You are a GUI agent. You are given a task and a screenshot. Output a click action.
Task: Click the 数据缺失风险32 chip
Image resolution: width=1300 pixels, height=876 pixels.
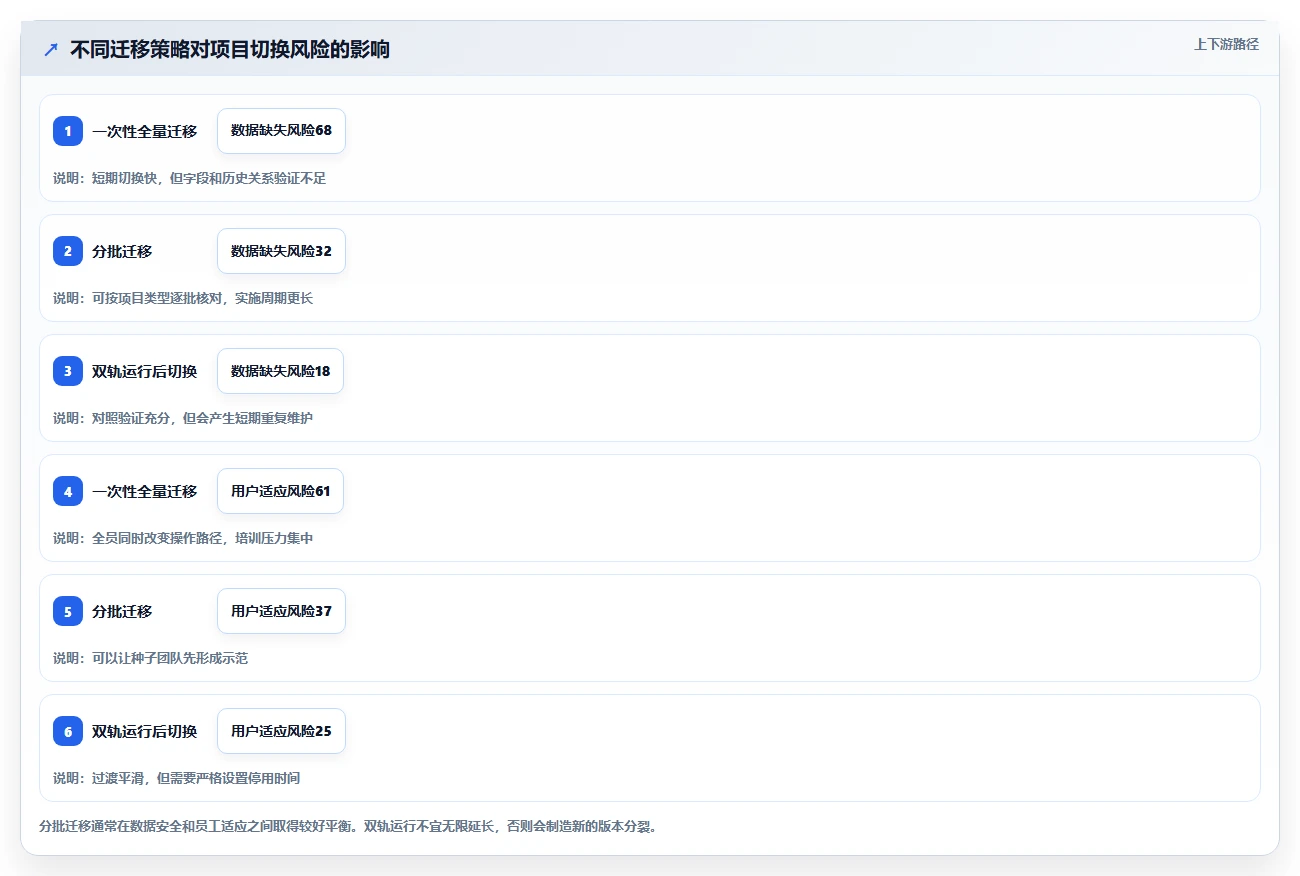point(281,251)
